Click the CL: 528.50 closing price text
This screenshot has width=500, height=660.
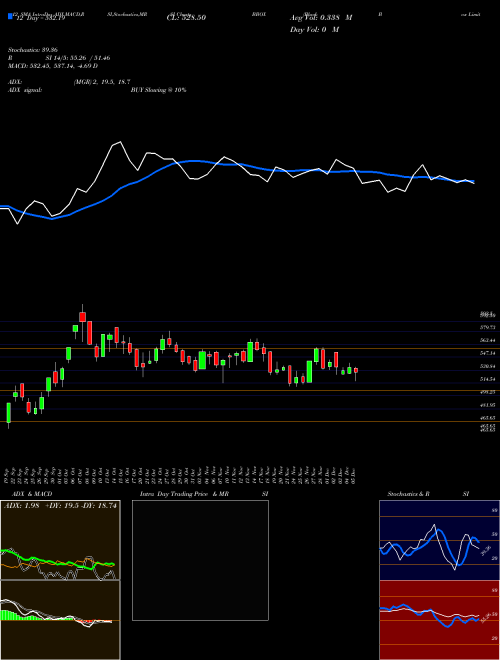coord(186,18)
